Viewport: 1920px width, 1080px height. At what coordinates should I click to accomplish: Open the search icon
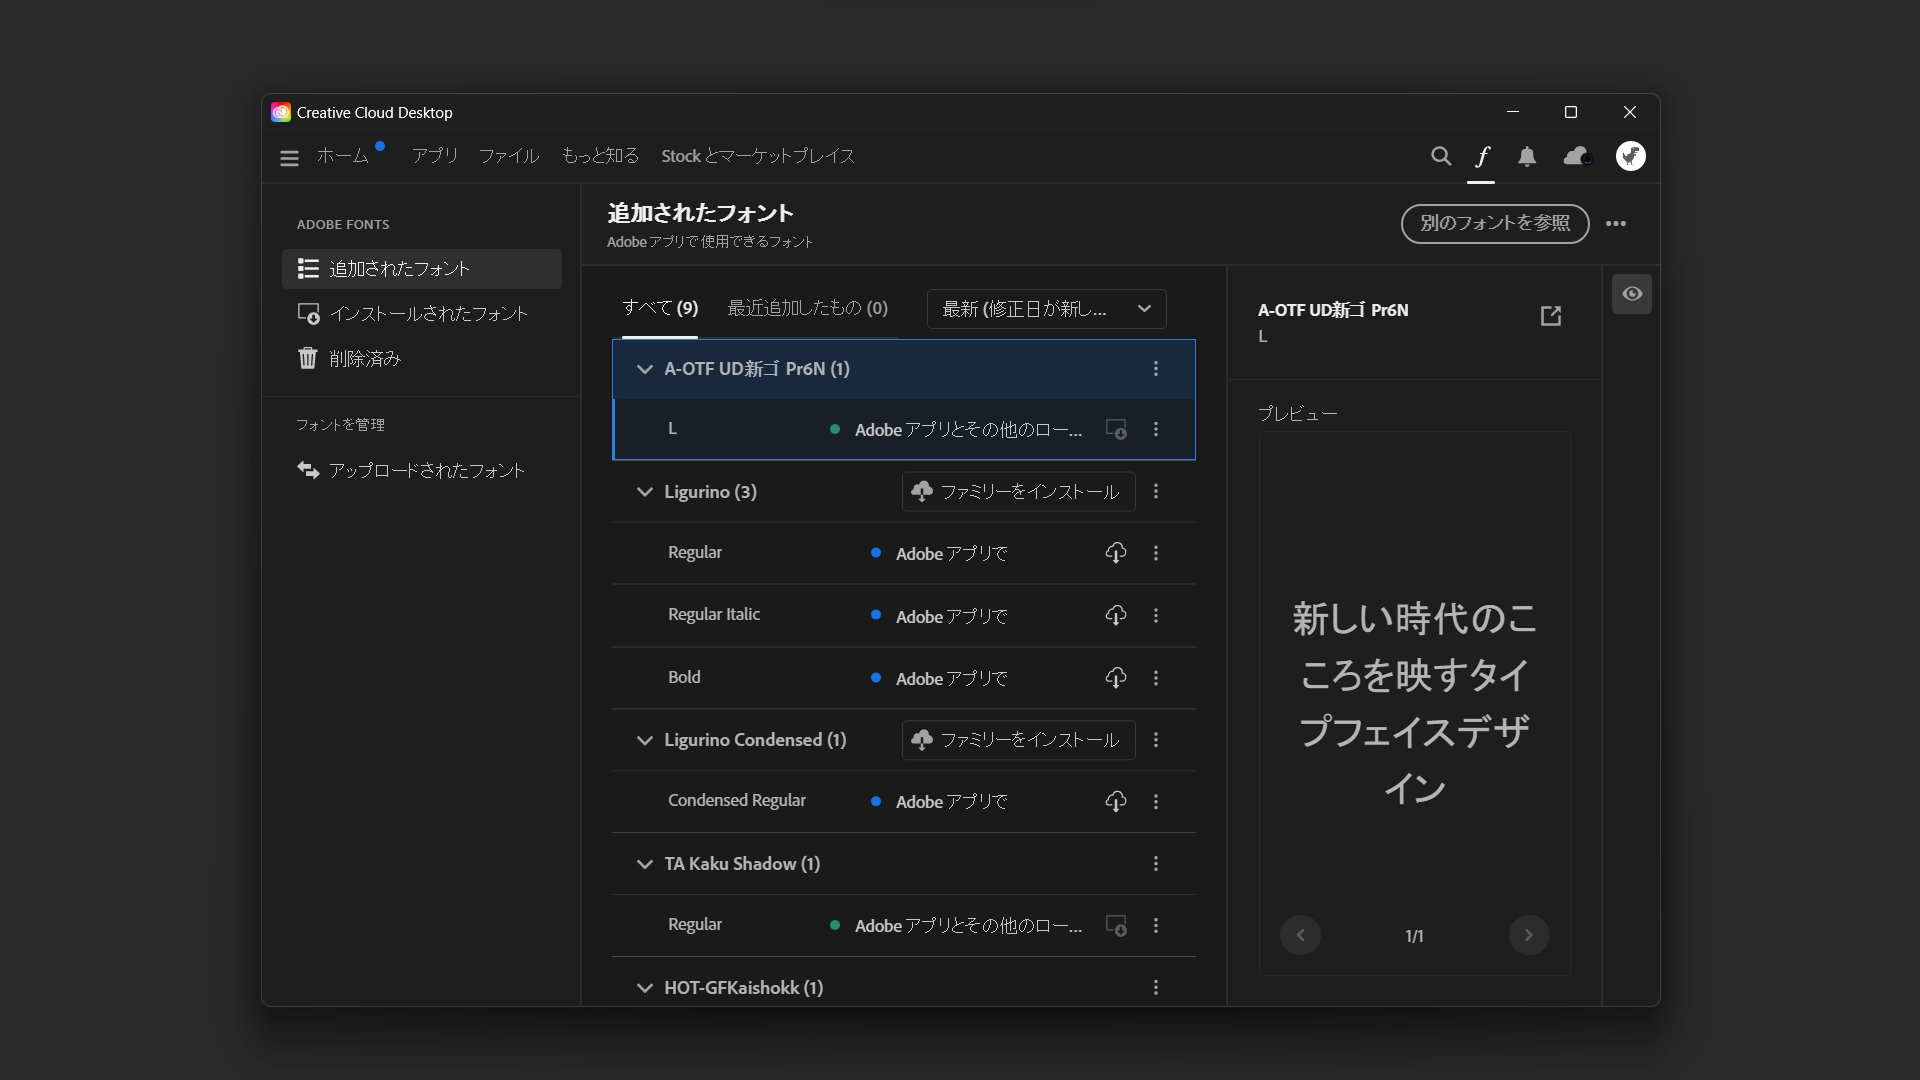(1441, 156)
